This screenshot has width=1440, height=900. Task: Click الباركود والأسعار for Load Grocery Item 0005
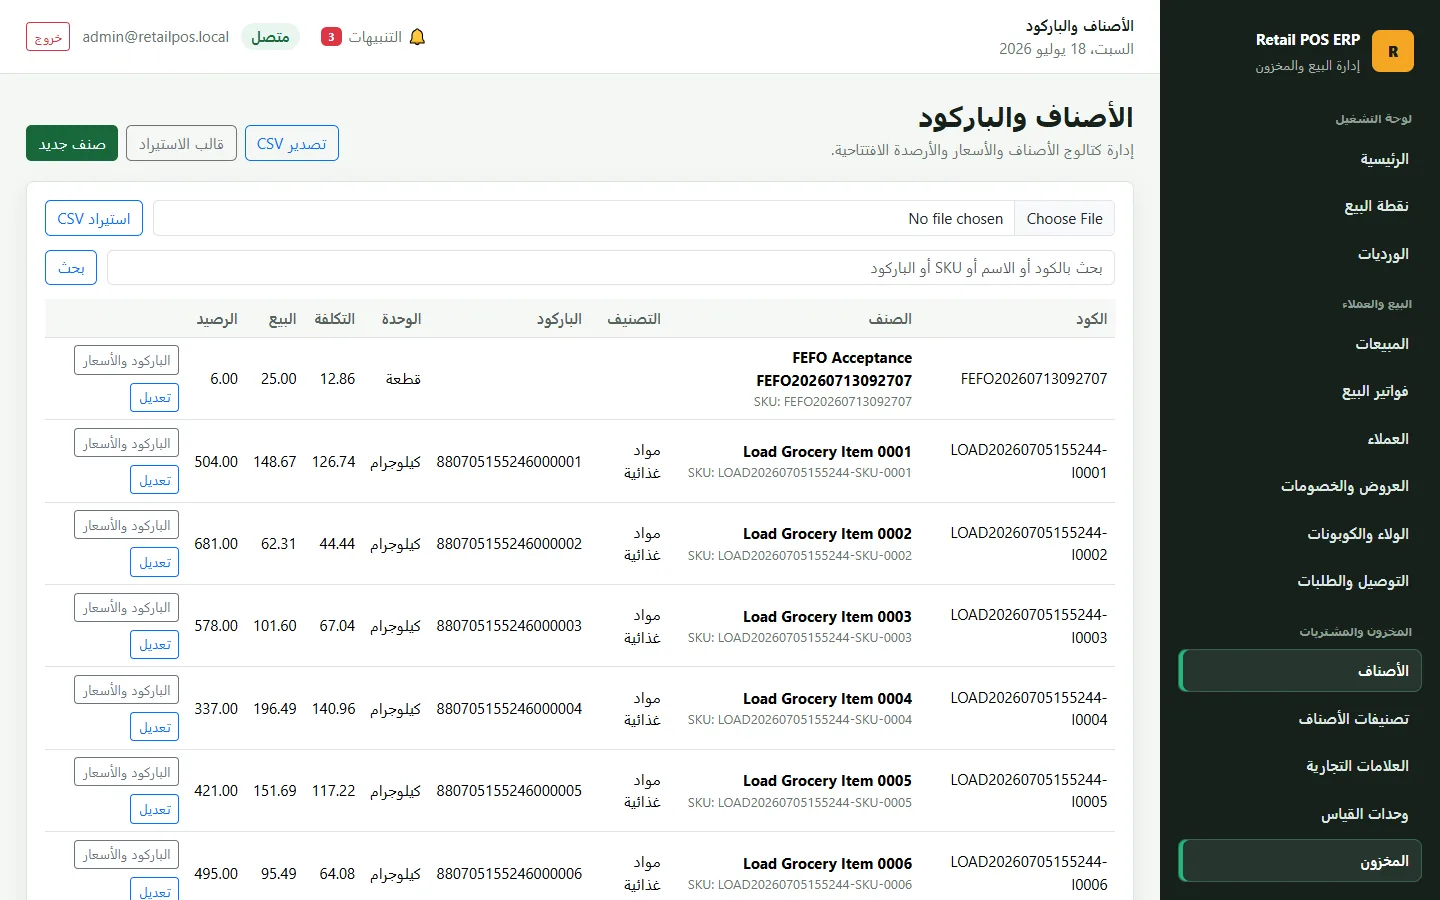[126, 772]
